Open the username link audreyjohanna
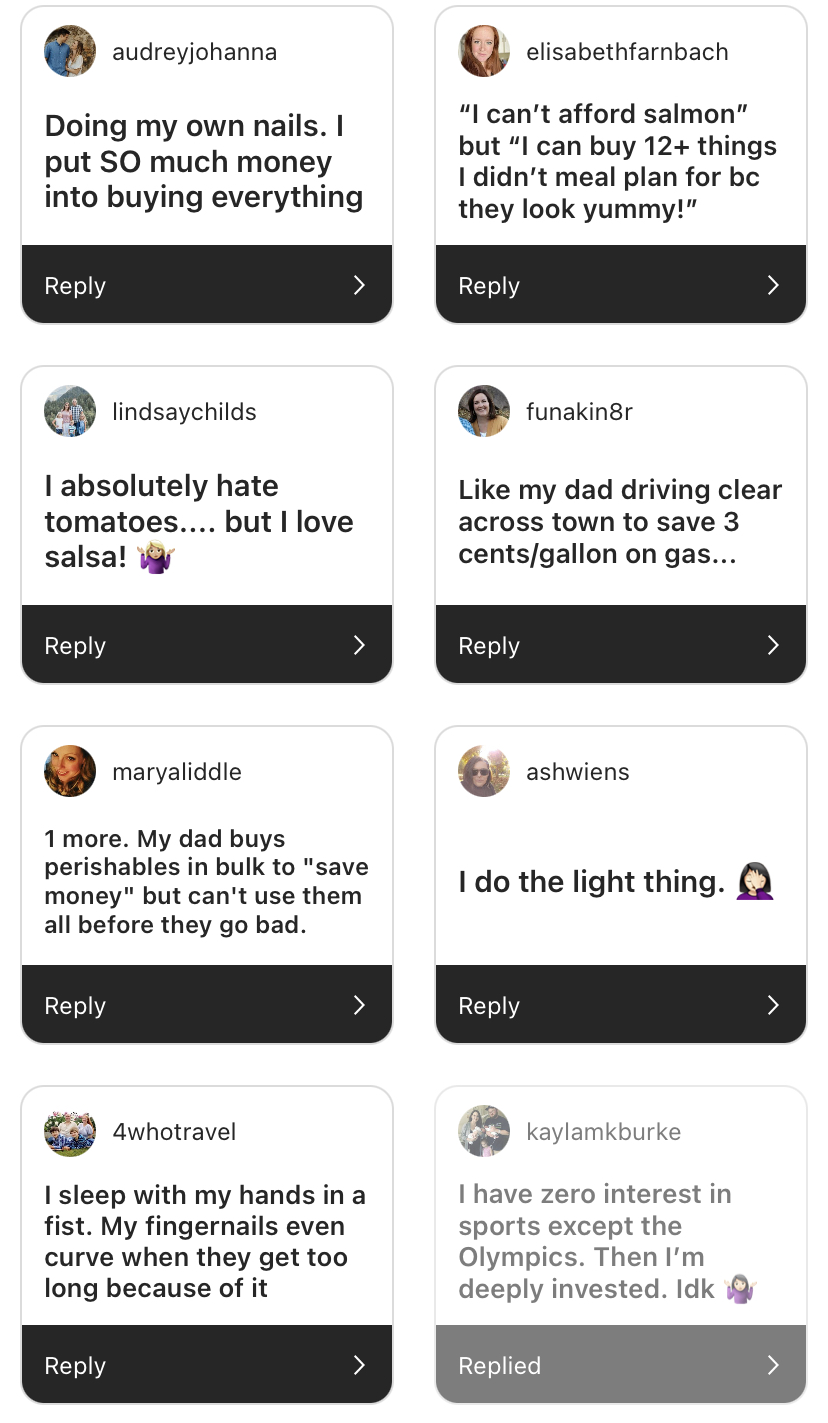 pyautogui.click(x=194, y=52)
